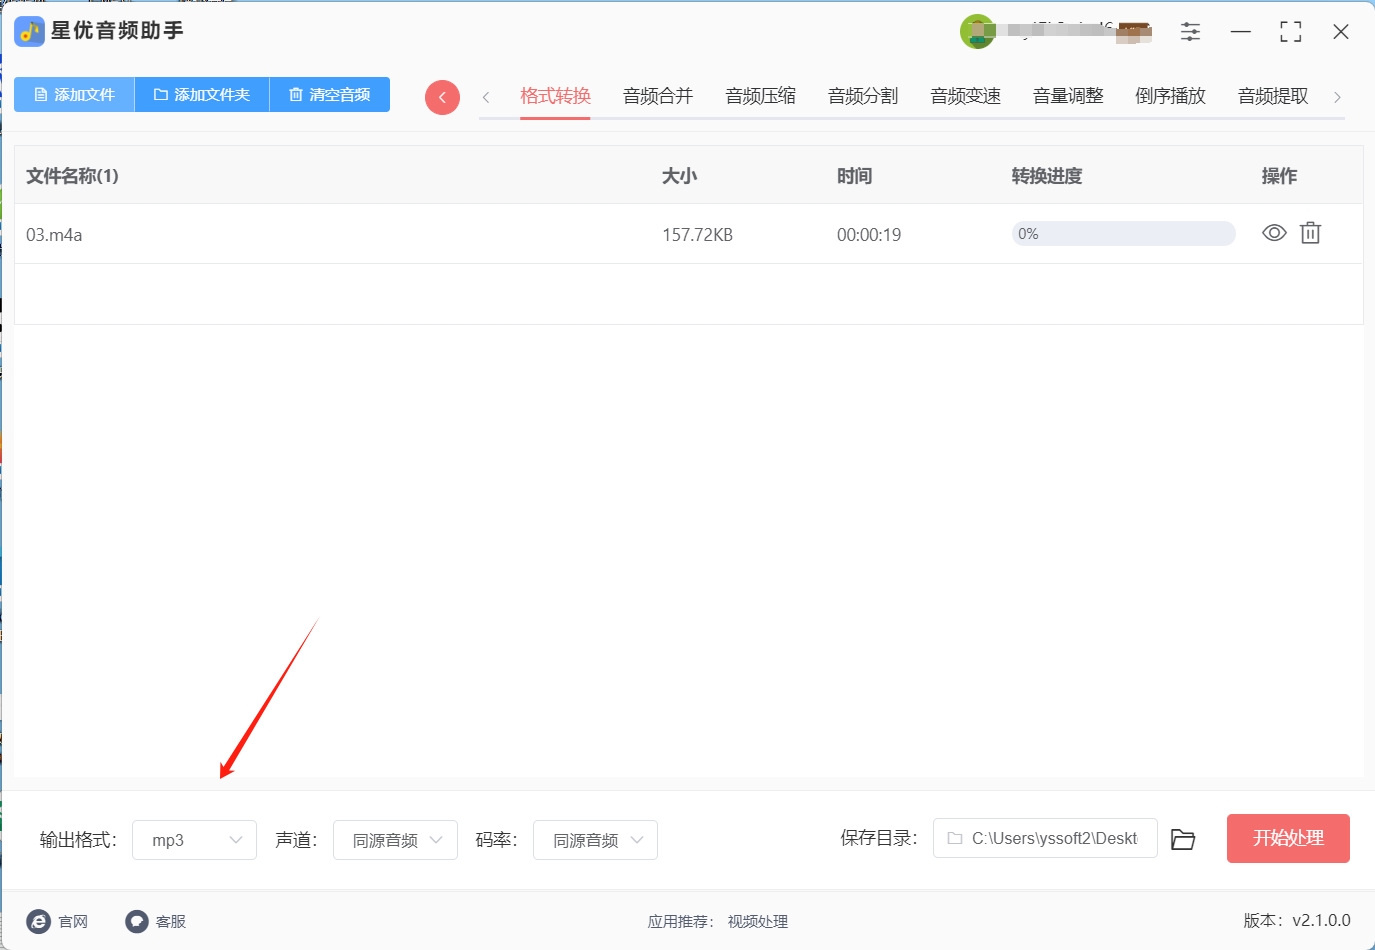Select the 03.m4a file name
The width and height of the screenshot is (1375, 950).
point(54,235)
